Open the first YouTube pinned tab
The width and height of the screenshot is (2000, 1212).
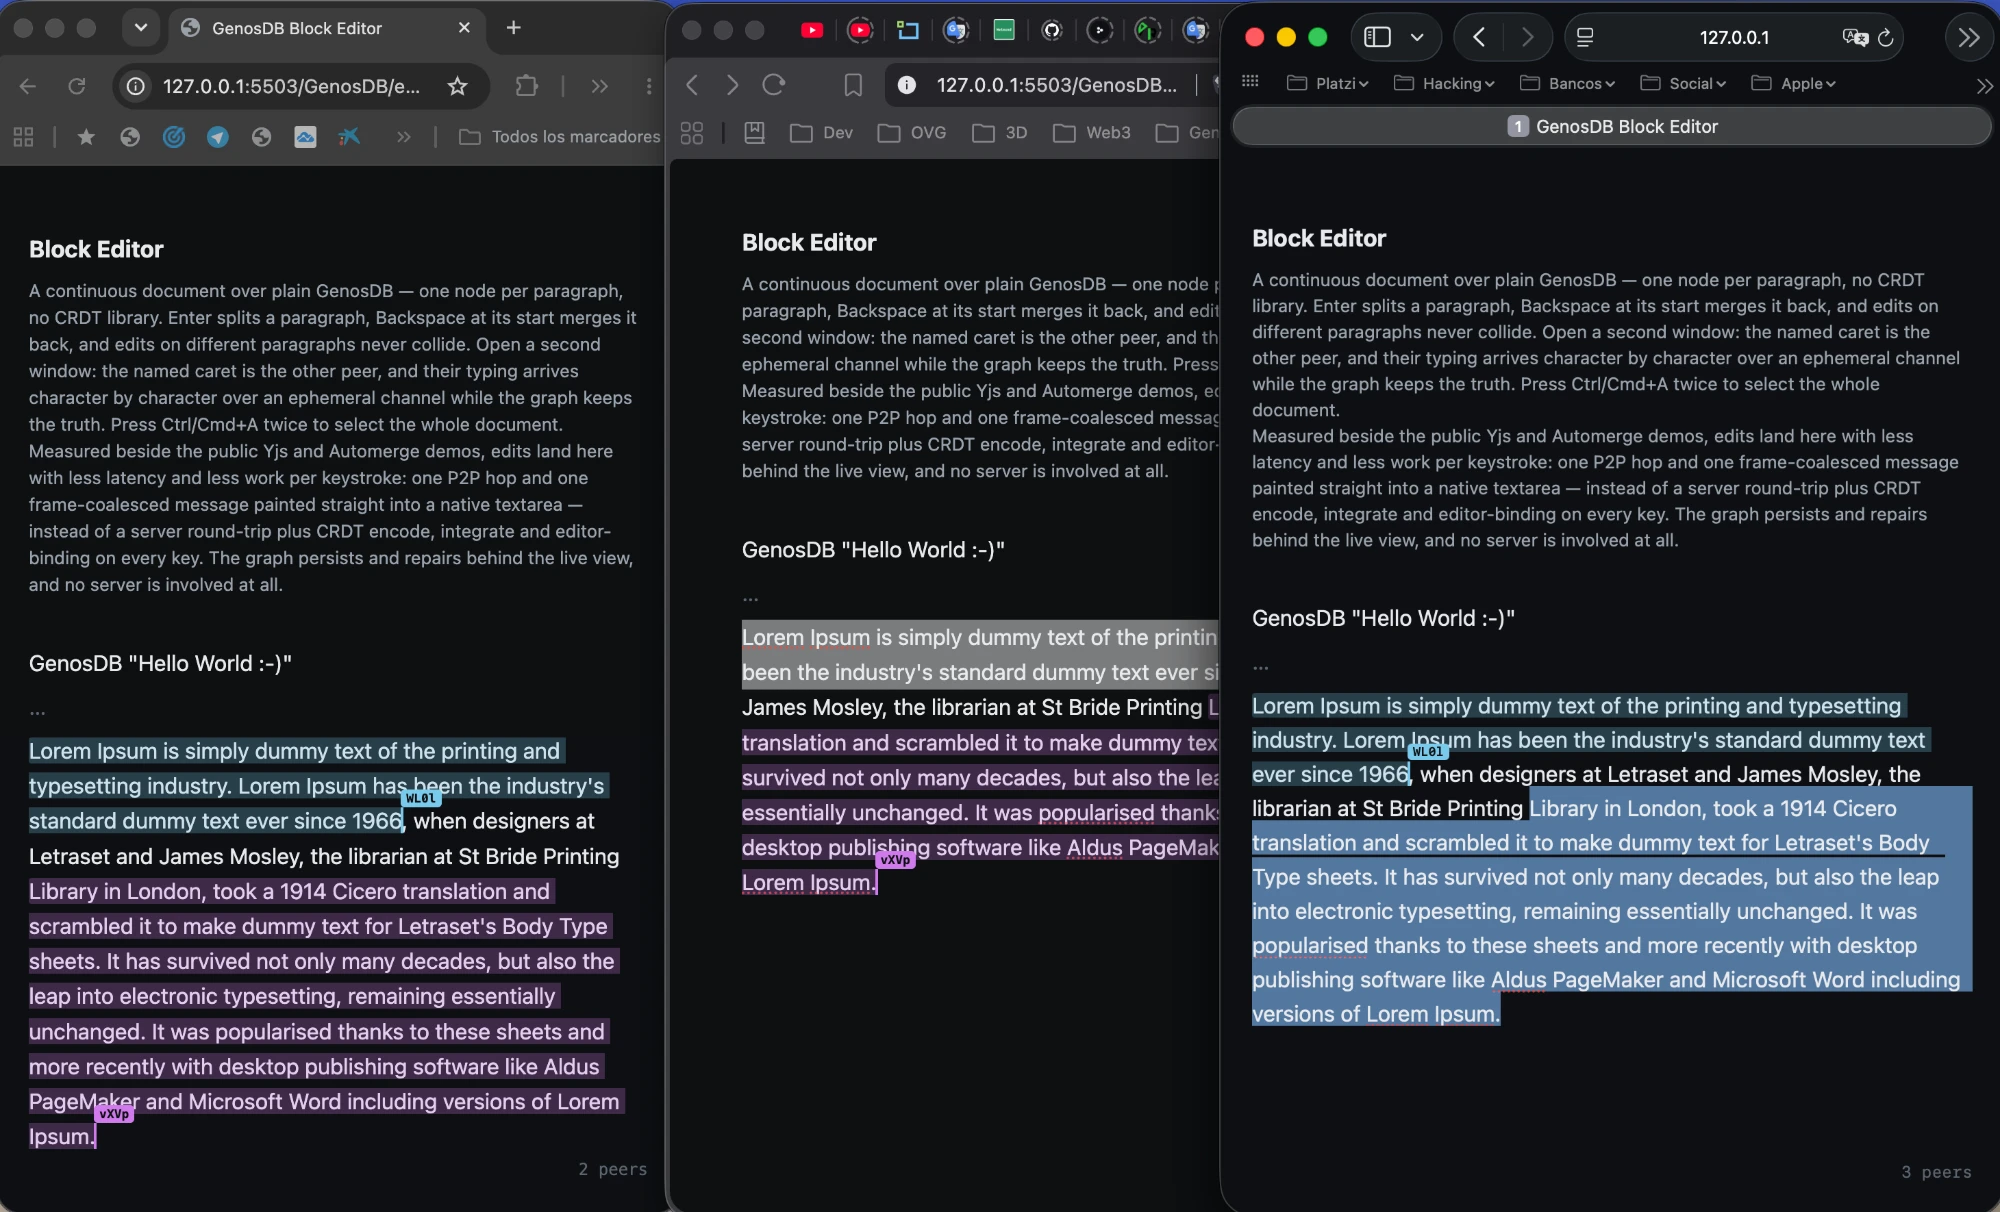coord(812,31)
